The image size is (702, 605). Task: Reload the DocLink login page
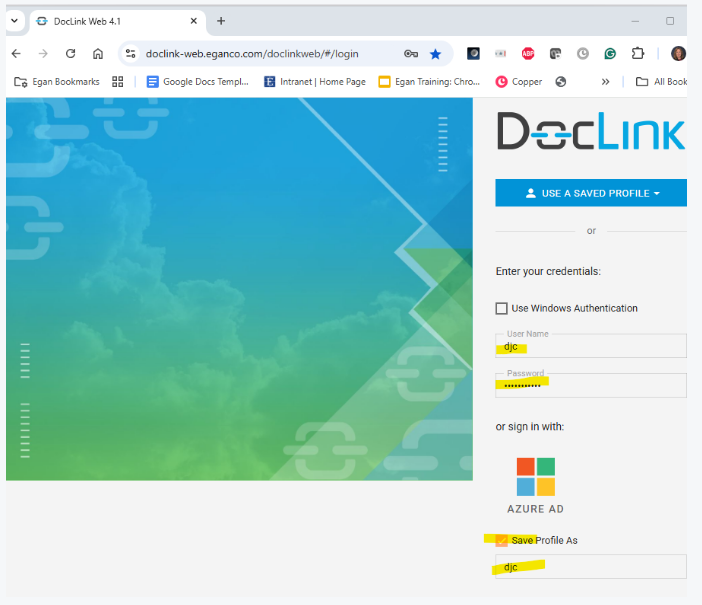click(x=70, y=54)
